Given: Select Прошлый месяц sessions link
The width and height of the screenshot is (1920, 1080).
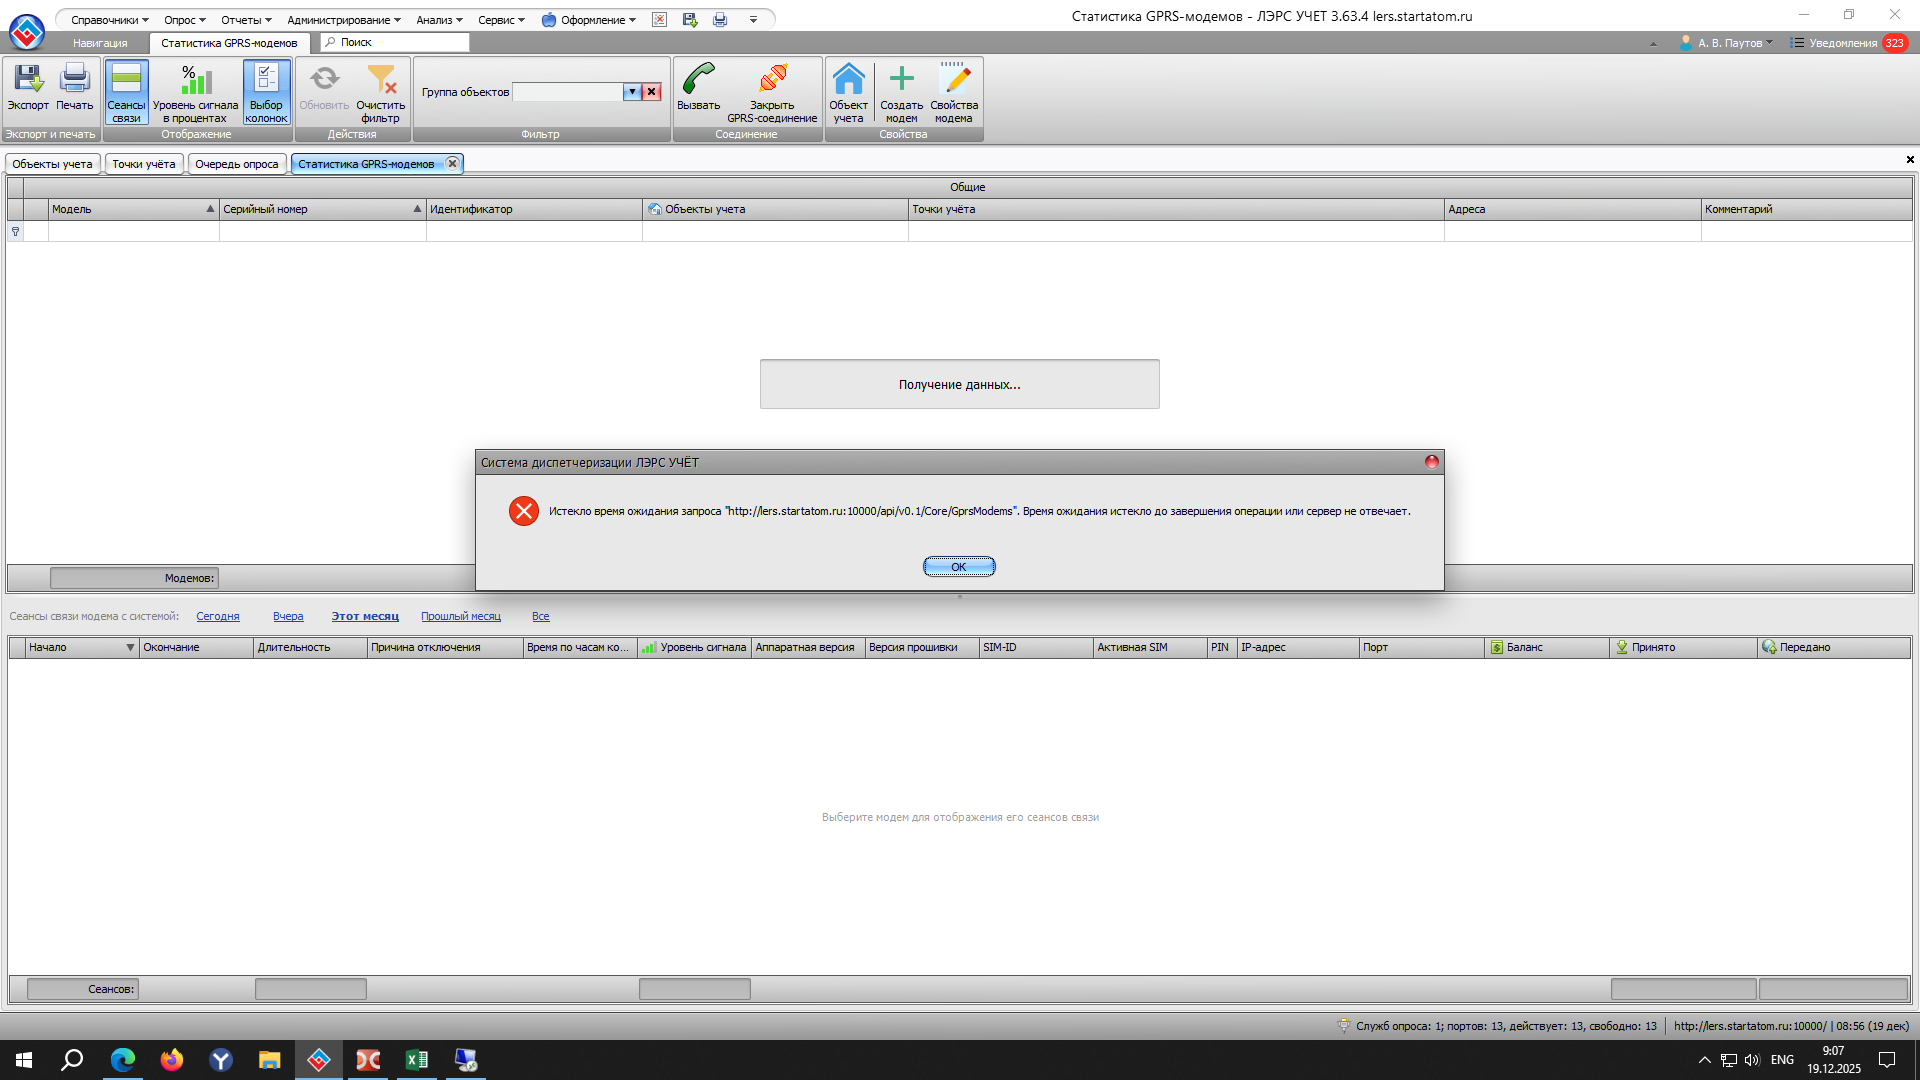Looking at the screenshot, I should (x=460, y=617).
